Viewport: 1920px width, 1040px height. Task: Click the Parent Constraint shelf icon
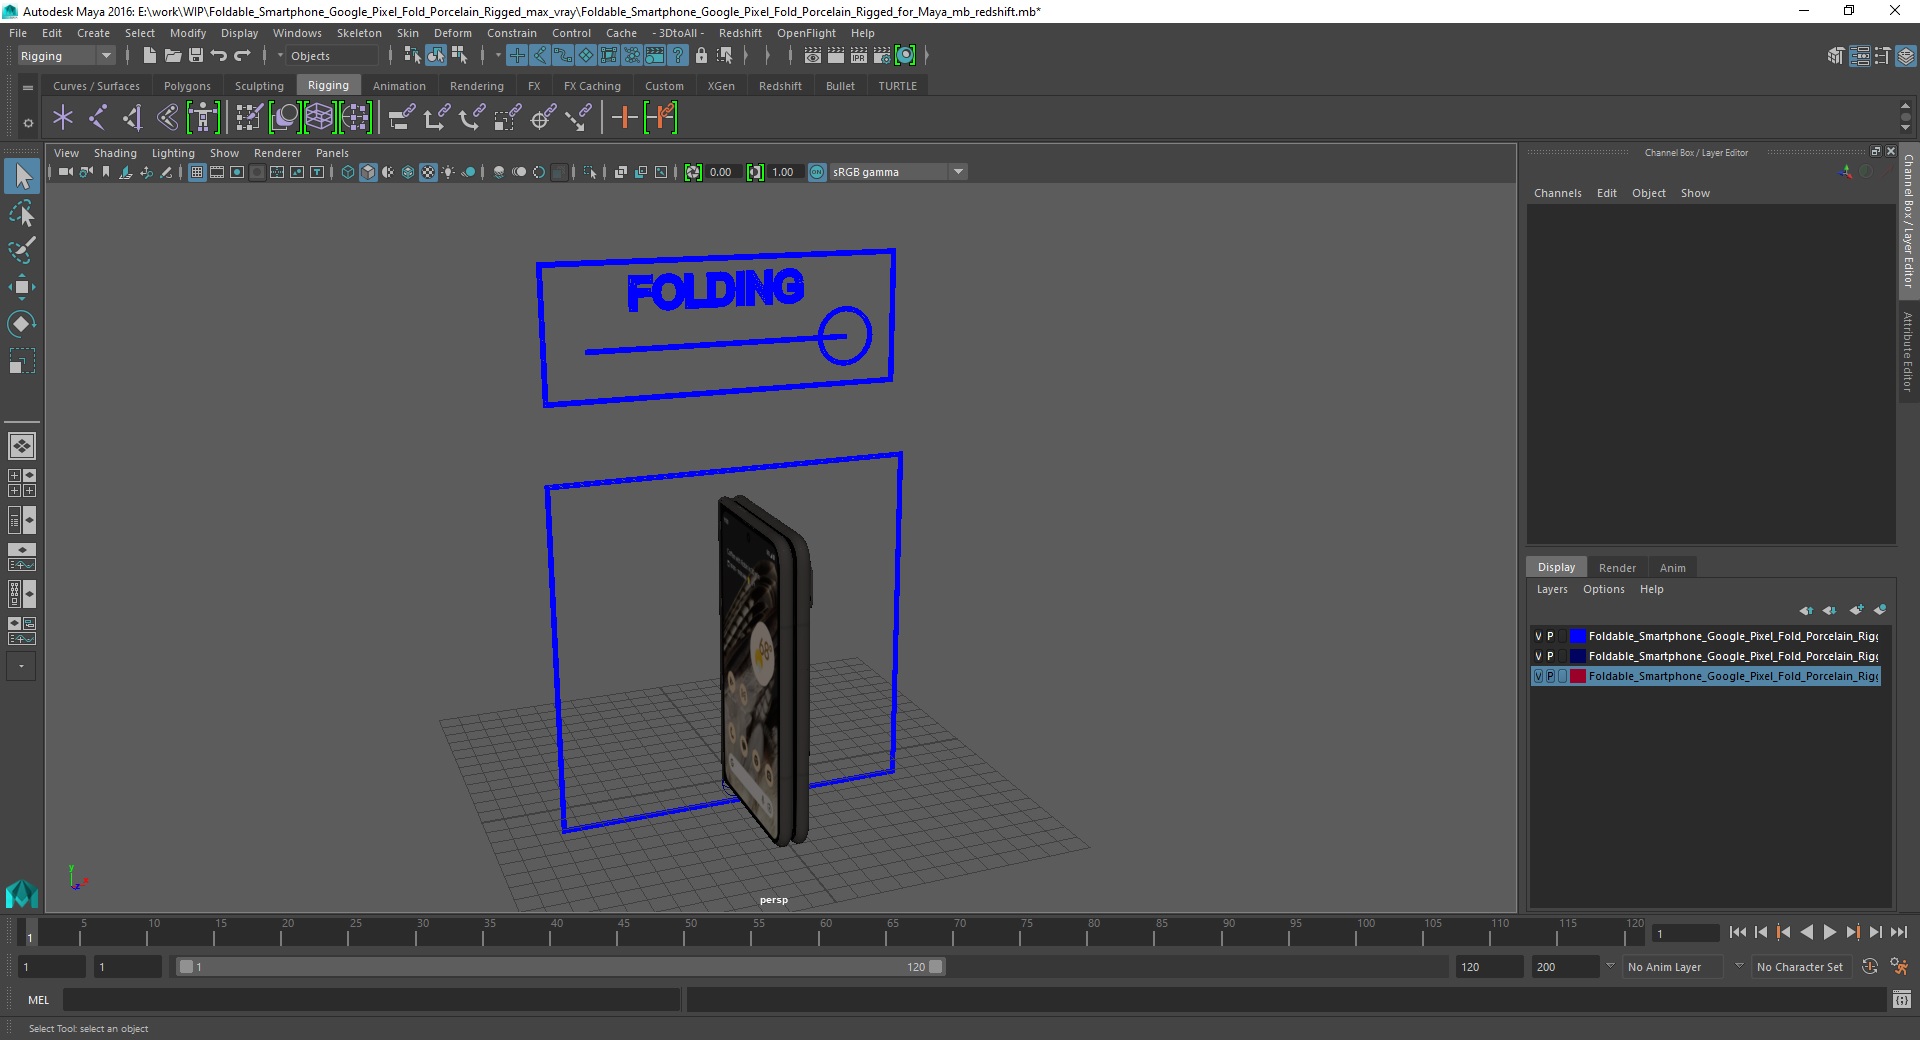[x=401, y=118]
